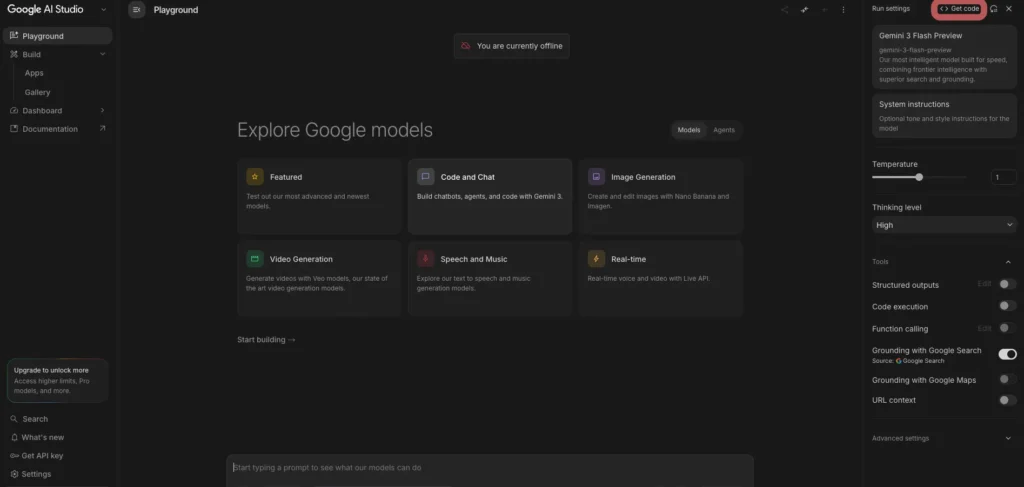Open the Thinking level dropdown showing High
The width and height of the screenshot is (1024, 487).
(944, 225)
